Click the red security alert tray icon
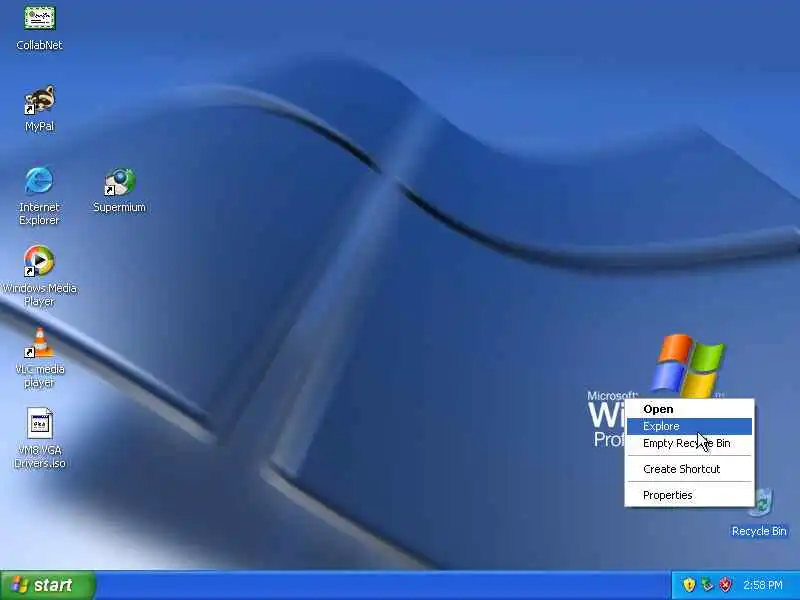800x600 pixels. coord(726,585)
